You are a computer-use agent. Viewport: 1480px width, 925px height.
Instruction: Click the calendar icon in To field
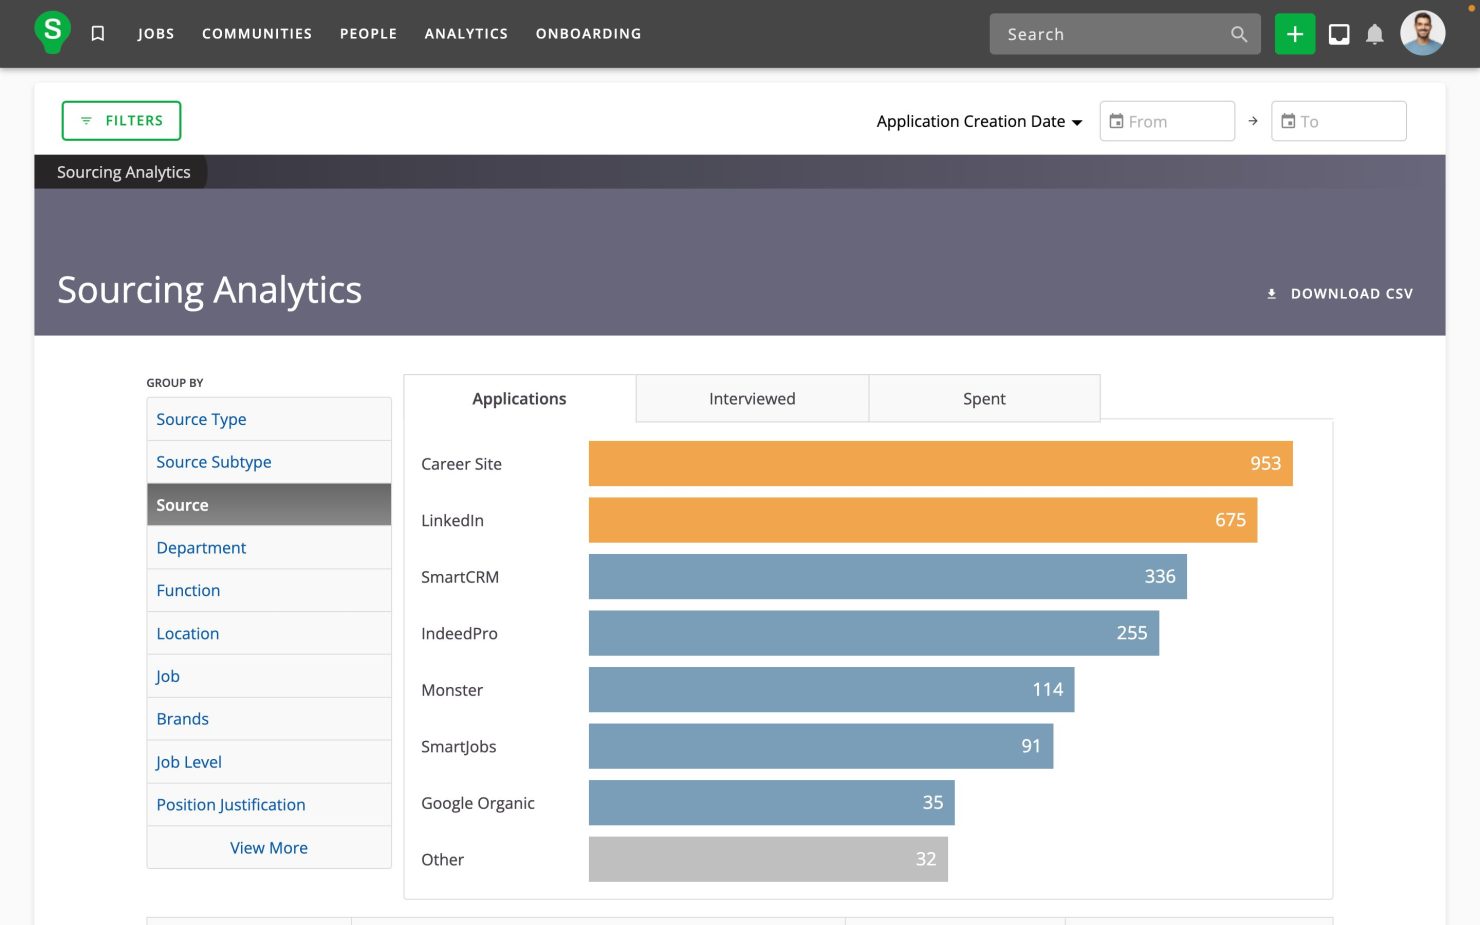pos(1288,121)
